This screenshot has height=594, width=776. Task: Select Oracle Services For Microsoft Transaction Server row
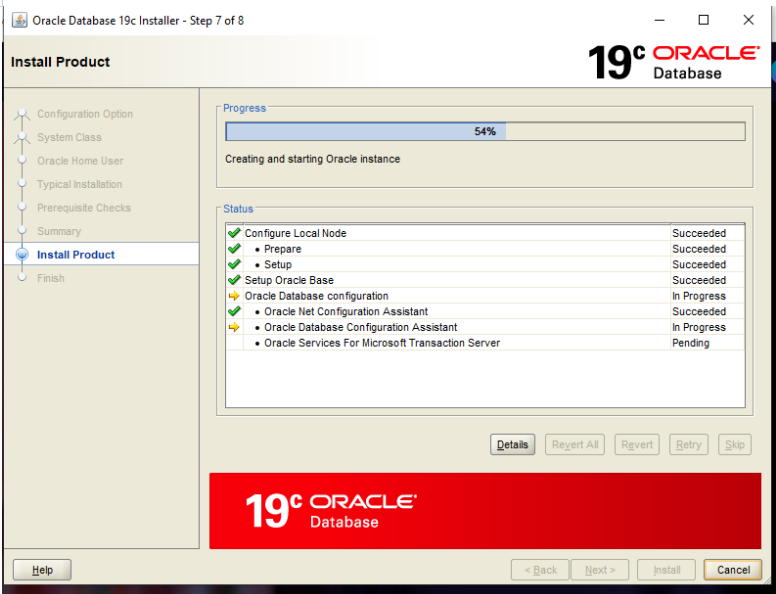[381, 343]
